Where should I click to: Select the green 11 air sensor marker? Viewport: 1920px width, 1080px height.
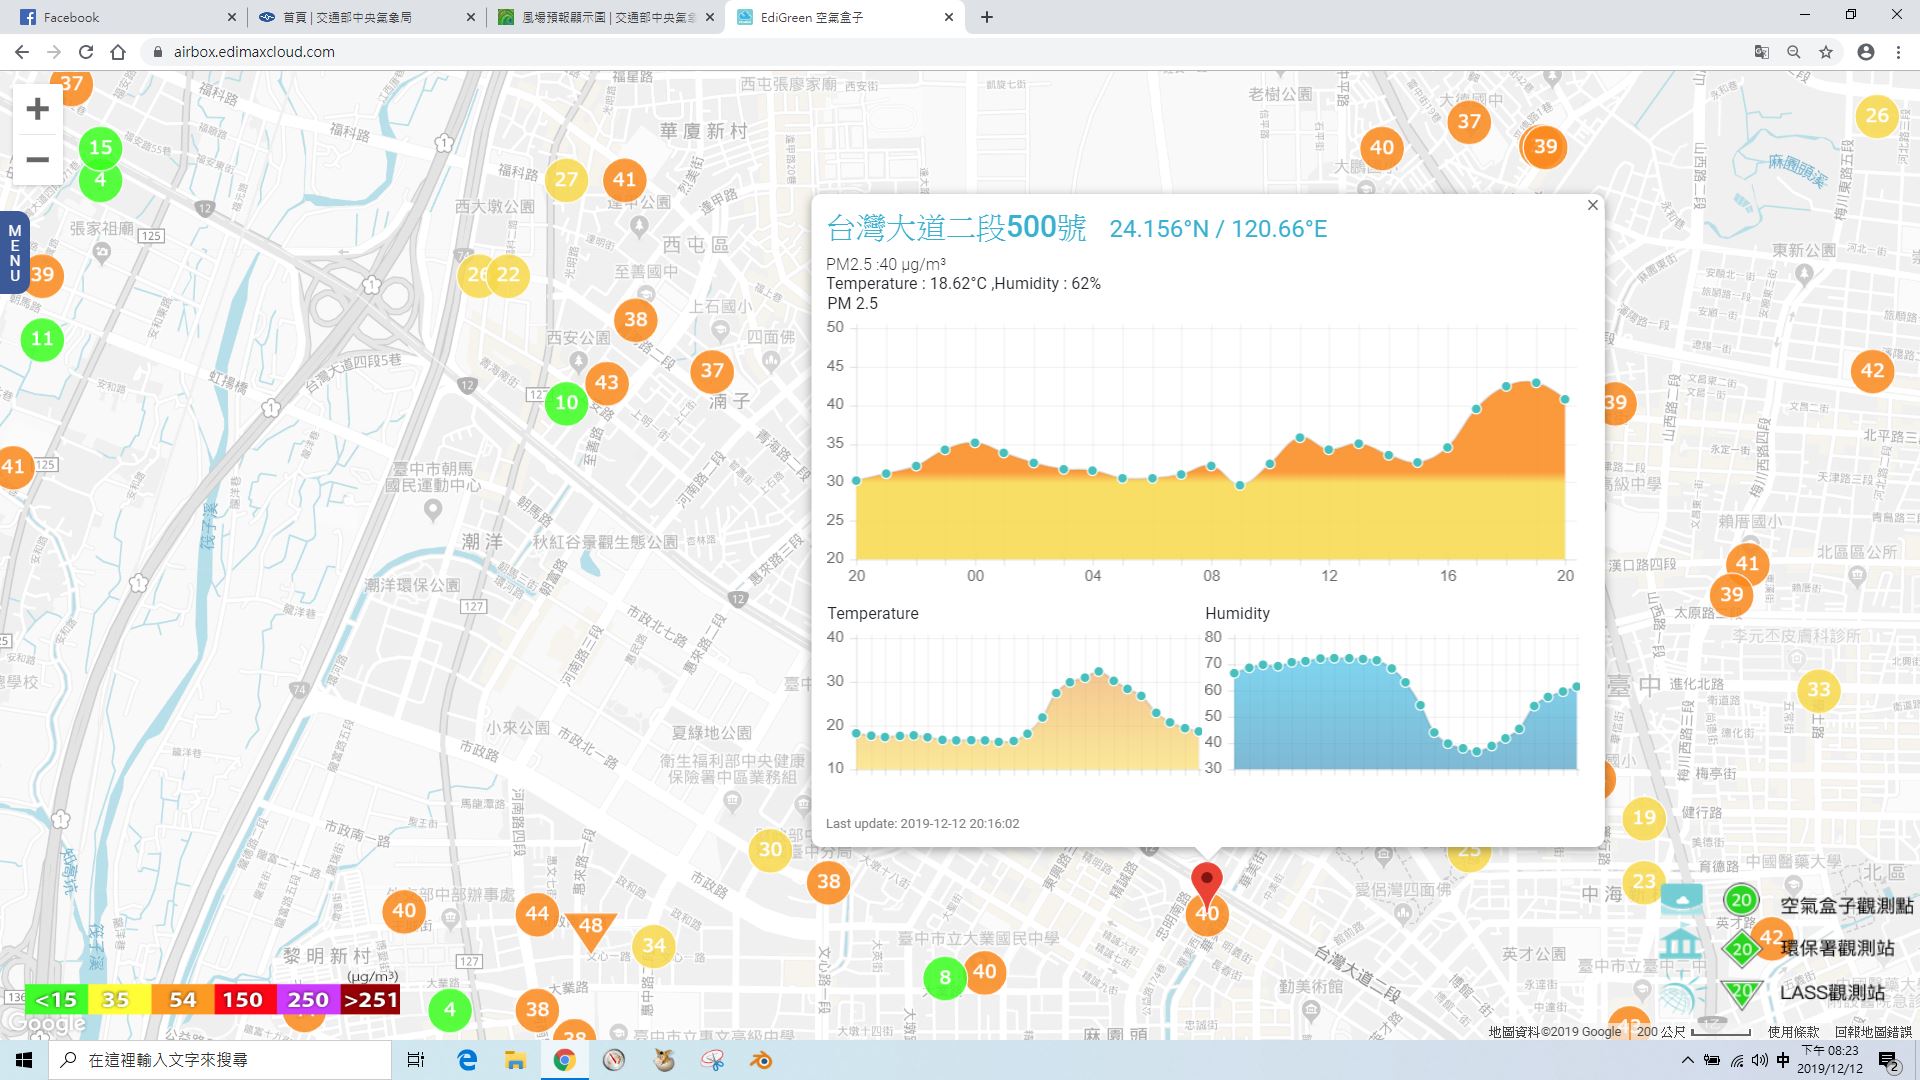pos(42,339)
